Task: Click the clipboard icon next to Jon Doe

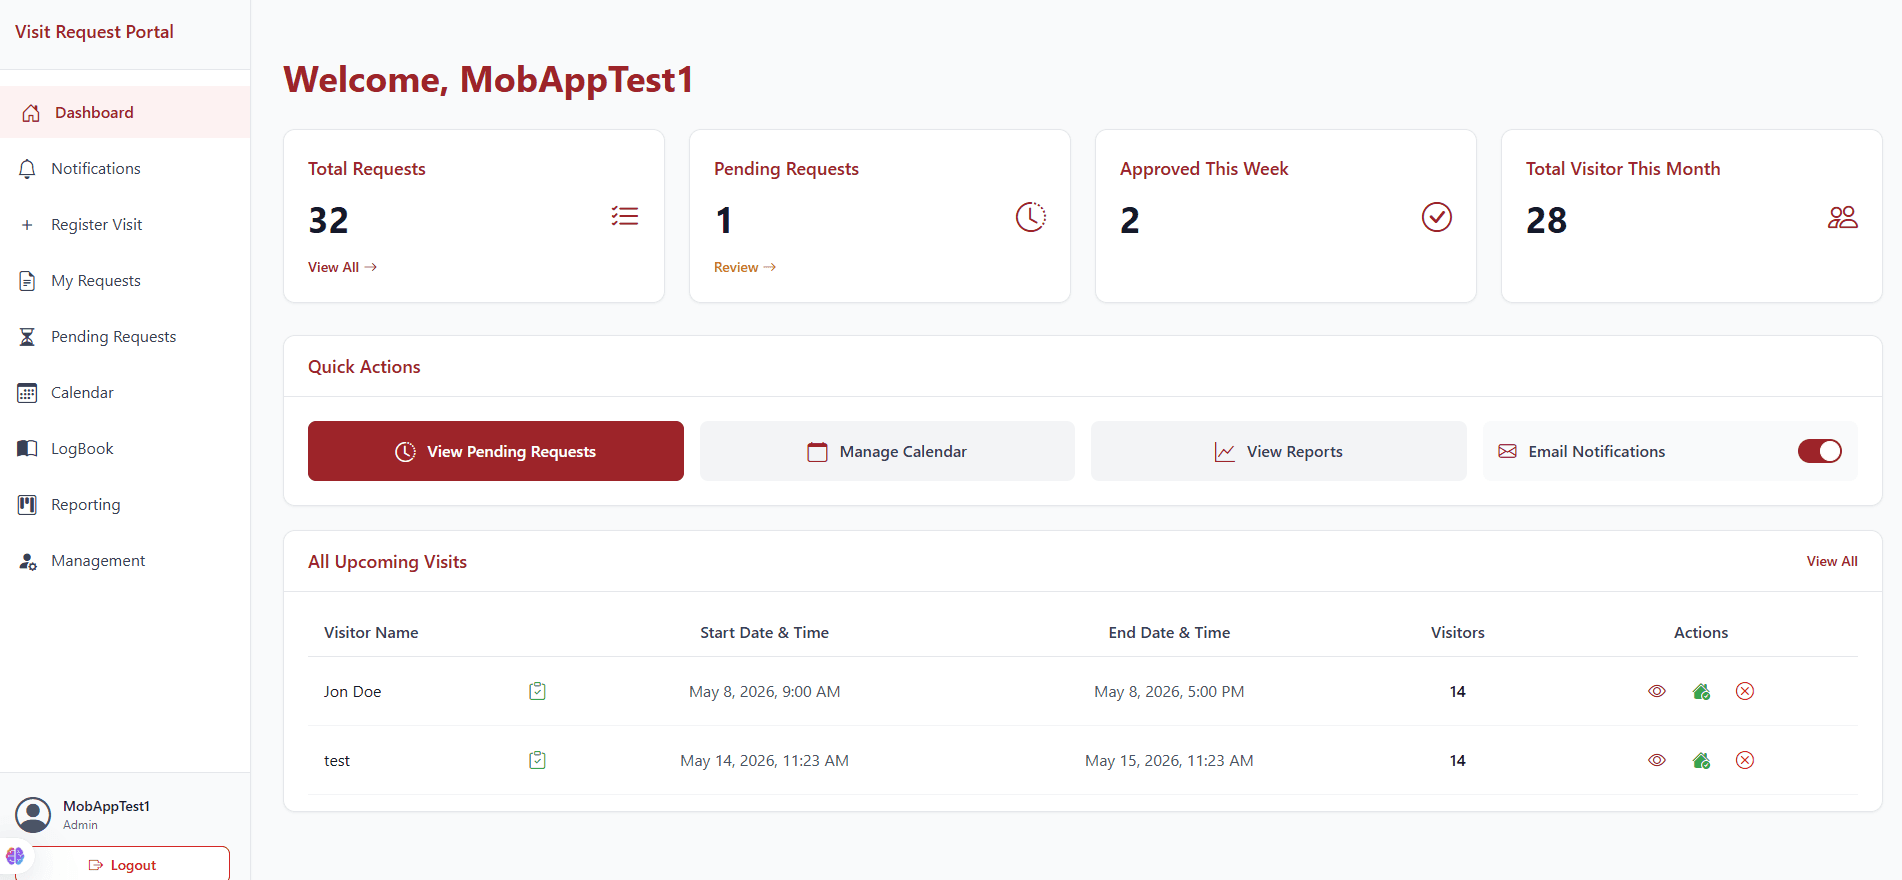Action: [537, 691]
